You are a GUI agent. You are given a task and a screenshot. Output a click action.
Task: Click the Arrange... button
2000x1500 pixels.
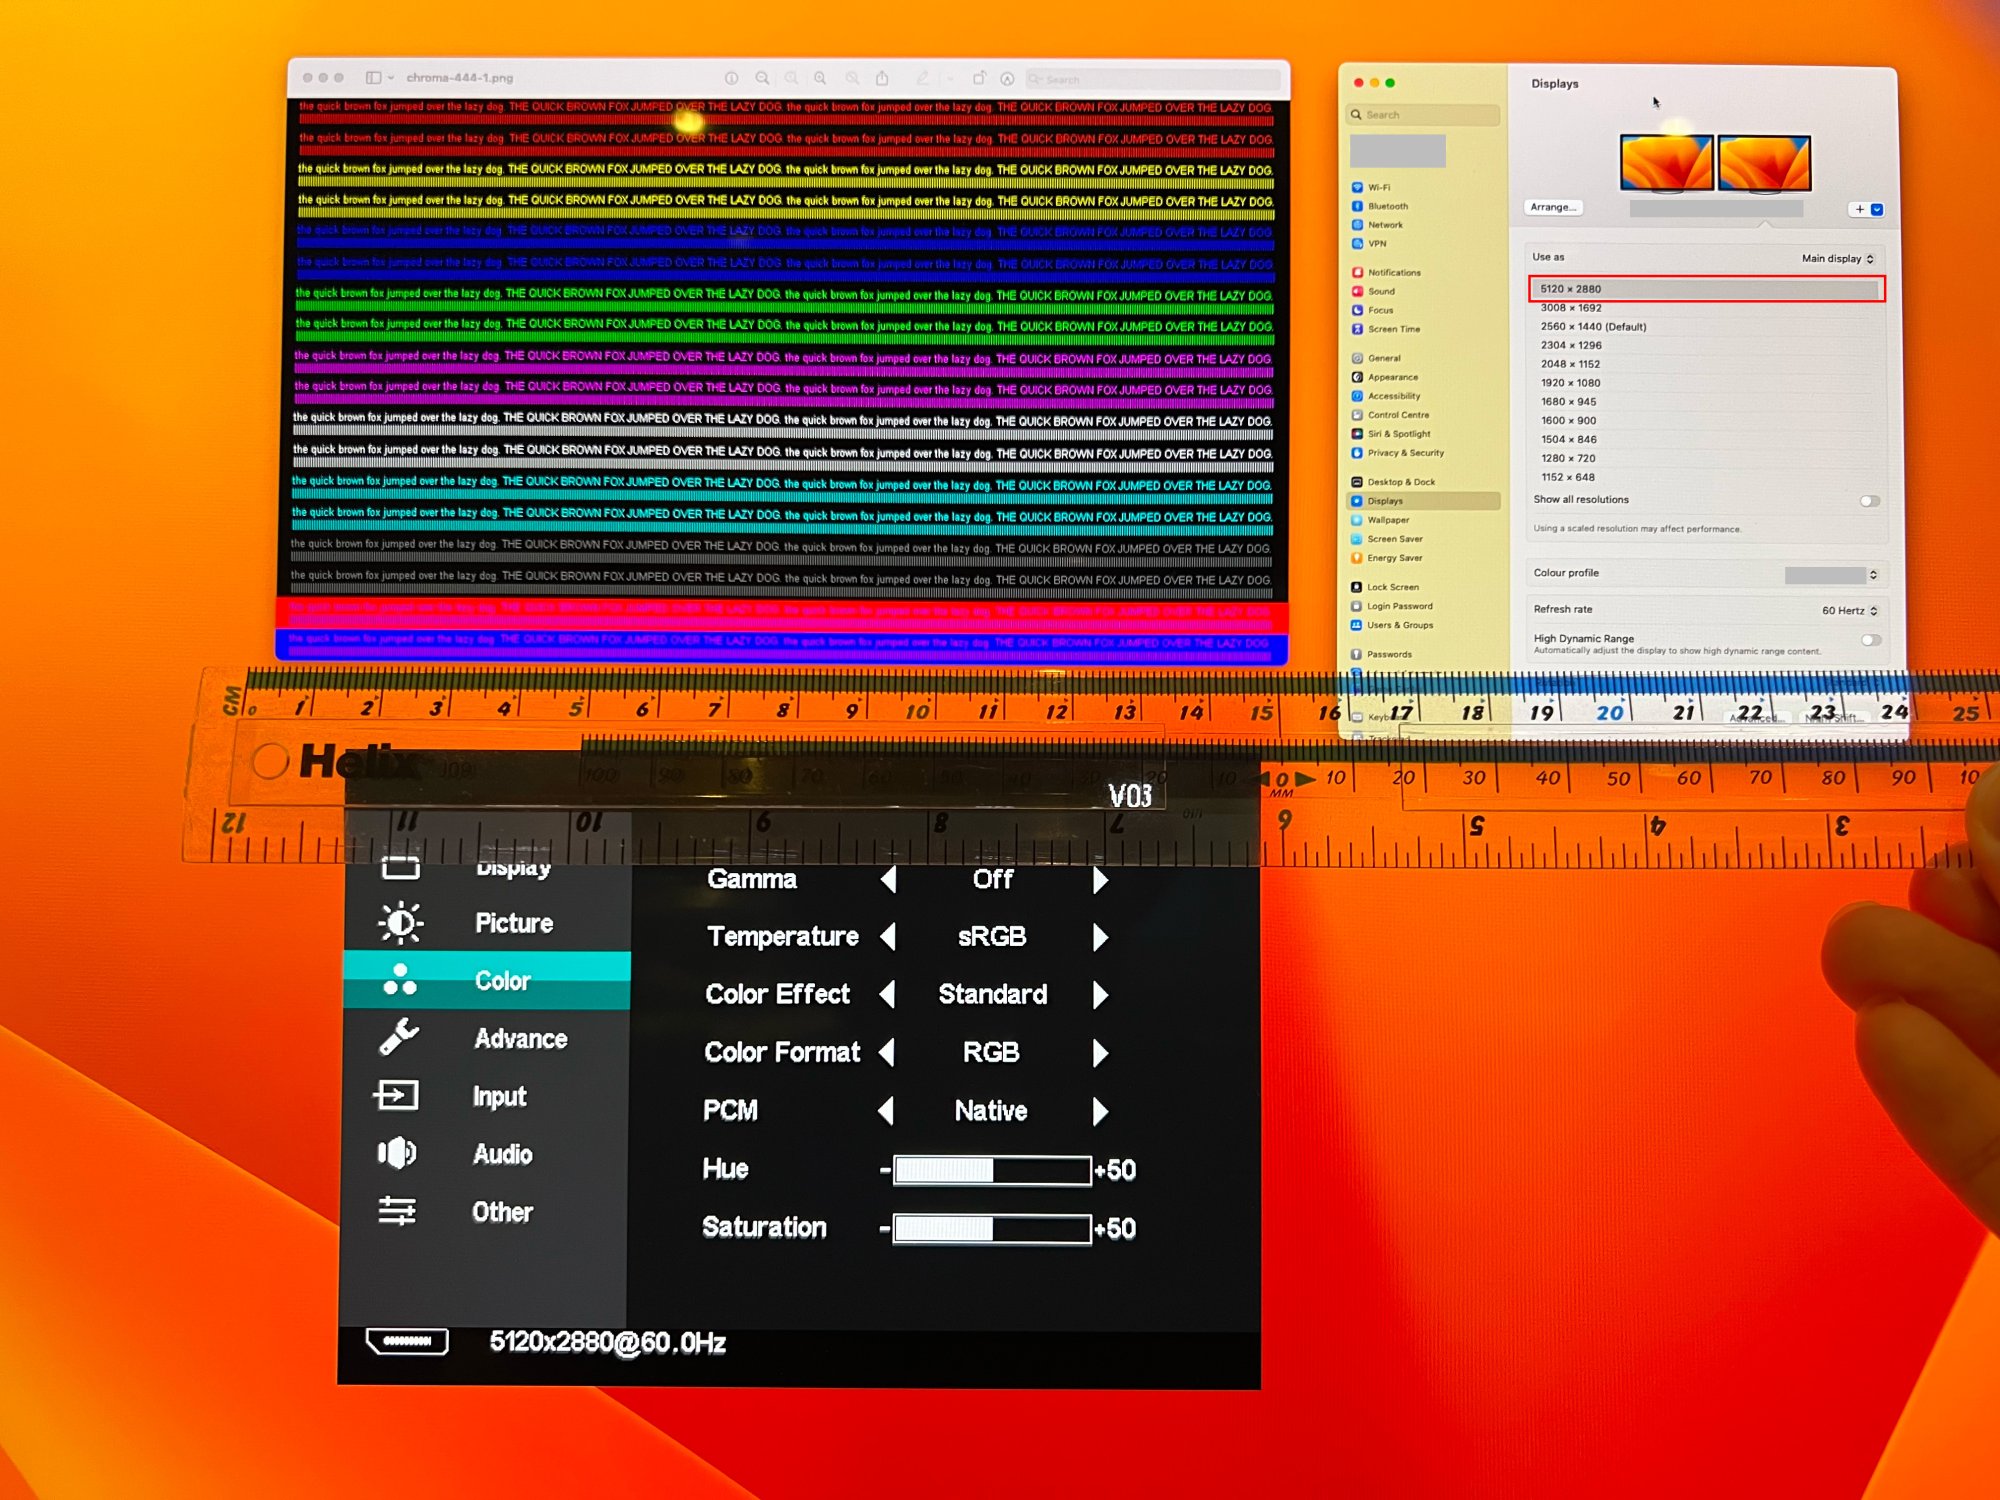click(1553, 207)
